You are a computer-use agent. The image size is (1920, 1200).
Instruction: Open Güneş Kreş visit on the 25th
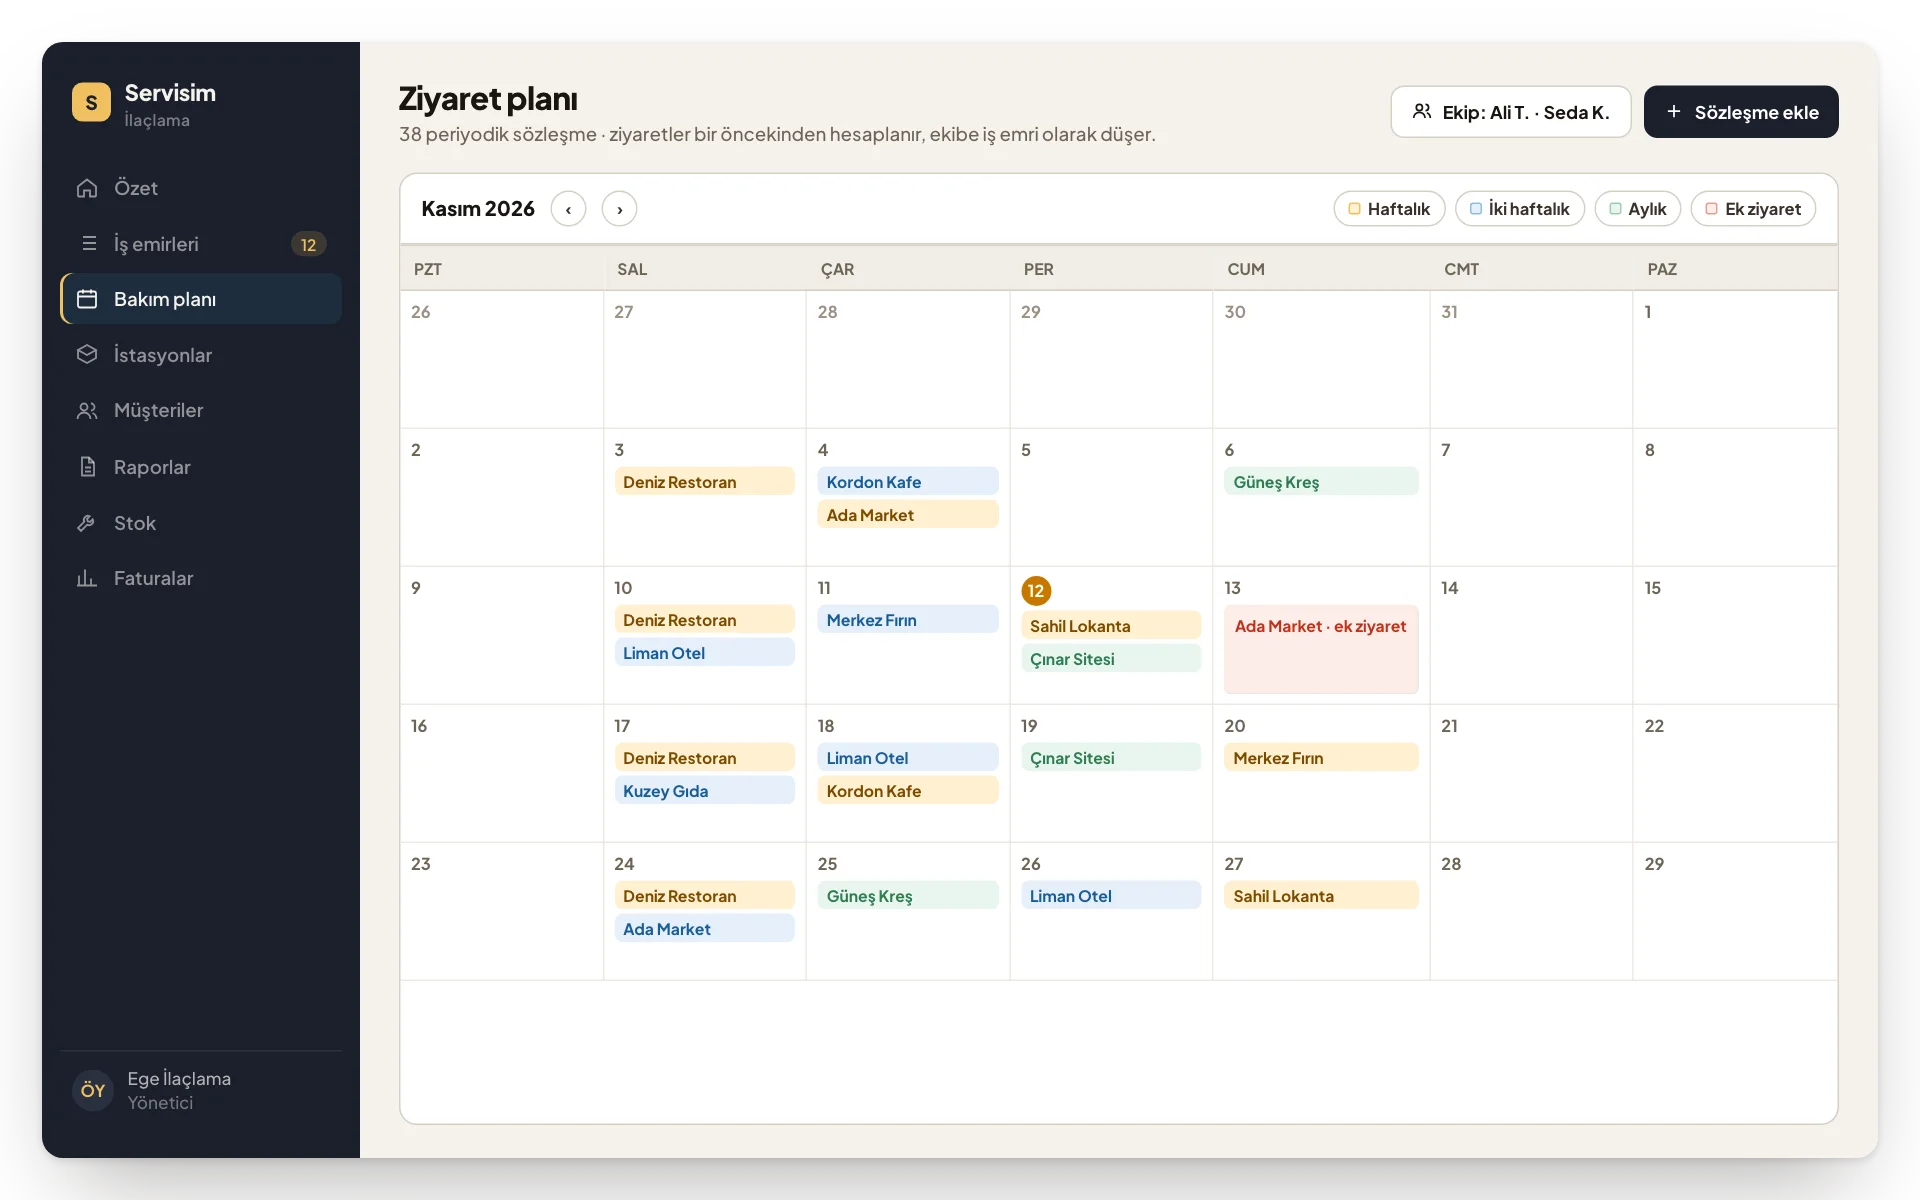[908, 896]
